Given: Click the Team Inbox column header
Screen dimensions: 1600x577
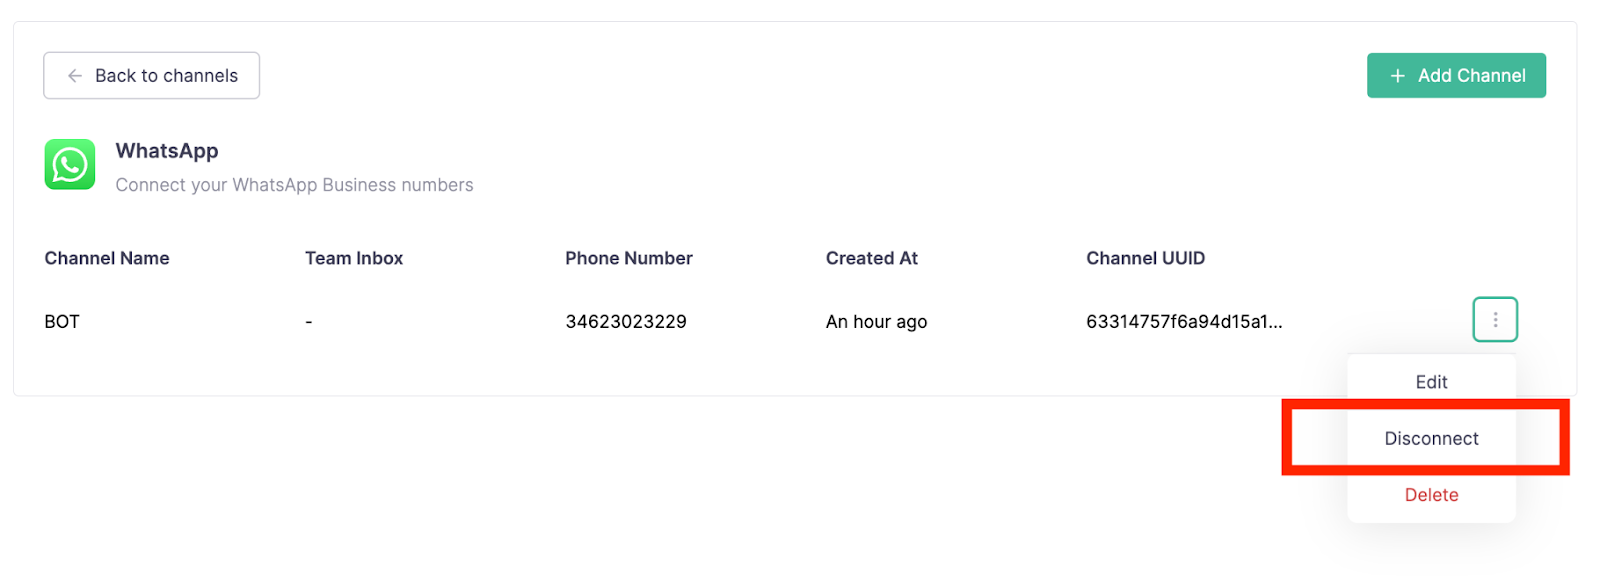Looking at the screenshot, I should coord(354,258).
